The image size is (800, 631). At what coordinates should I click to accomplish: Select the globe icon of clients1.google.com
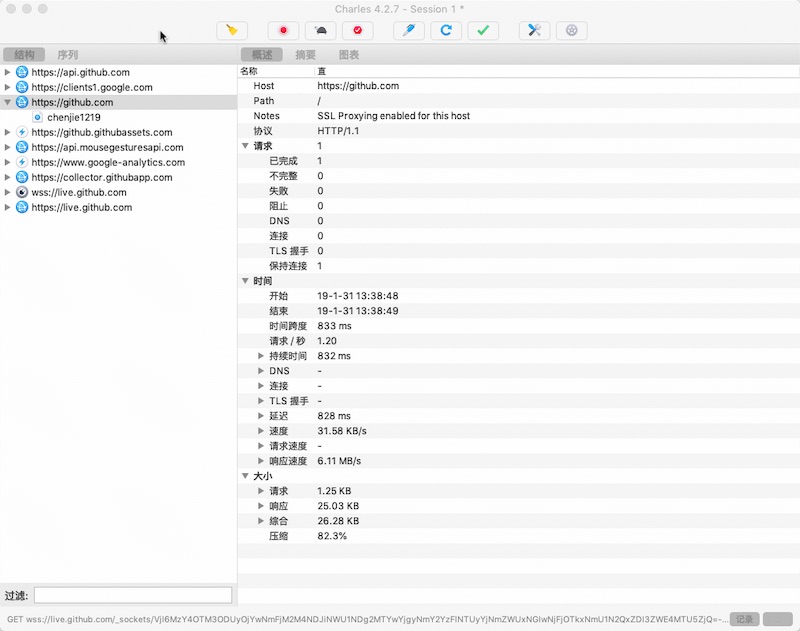coord(22,87)
